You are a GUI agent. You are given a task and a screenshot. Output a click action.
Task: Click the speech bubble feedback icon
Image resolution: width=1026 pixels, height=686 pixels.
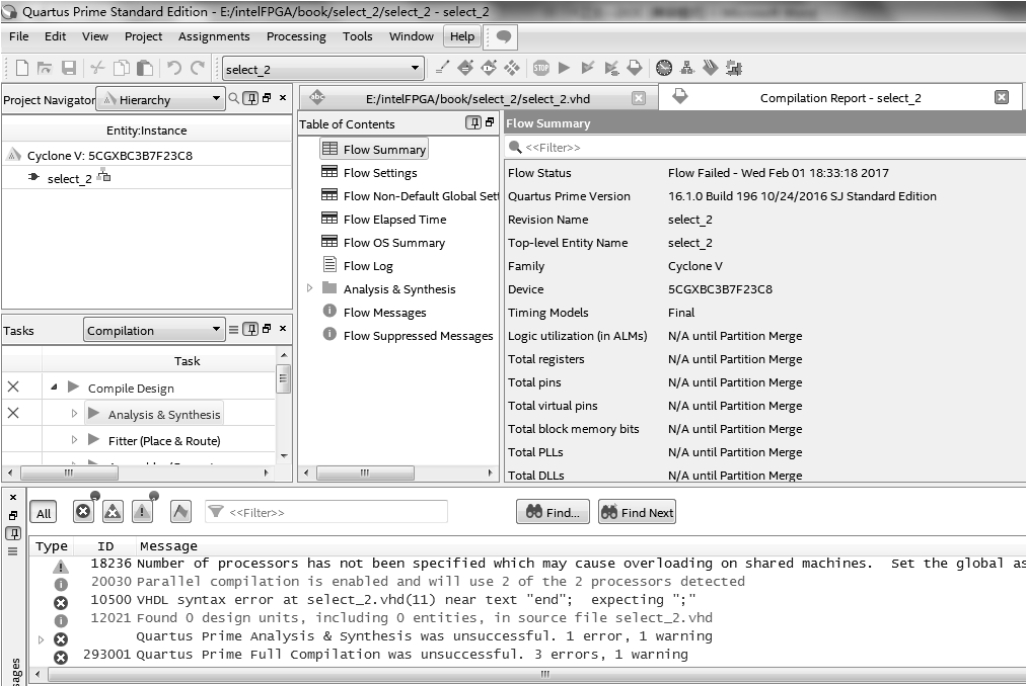(x=503, y=37)
